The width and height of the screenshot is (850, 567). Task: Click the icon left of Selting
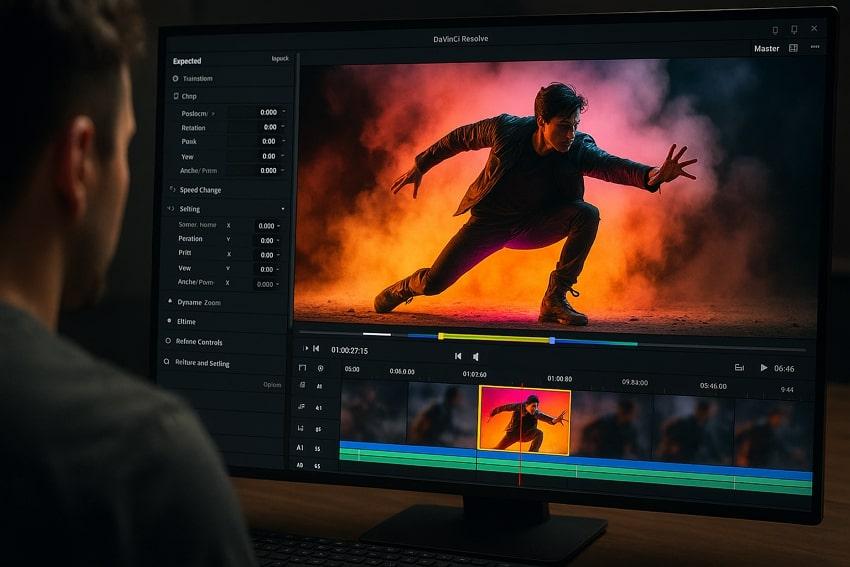(171, 208)
